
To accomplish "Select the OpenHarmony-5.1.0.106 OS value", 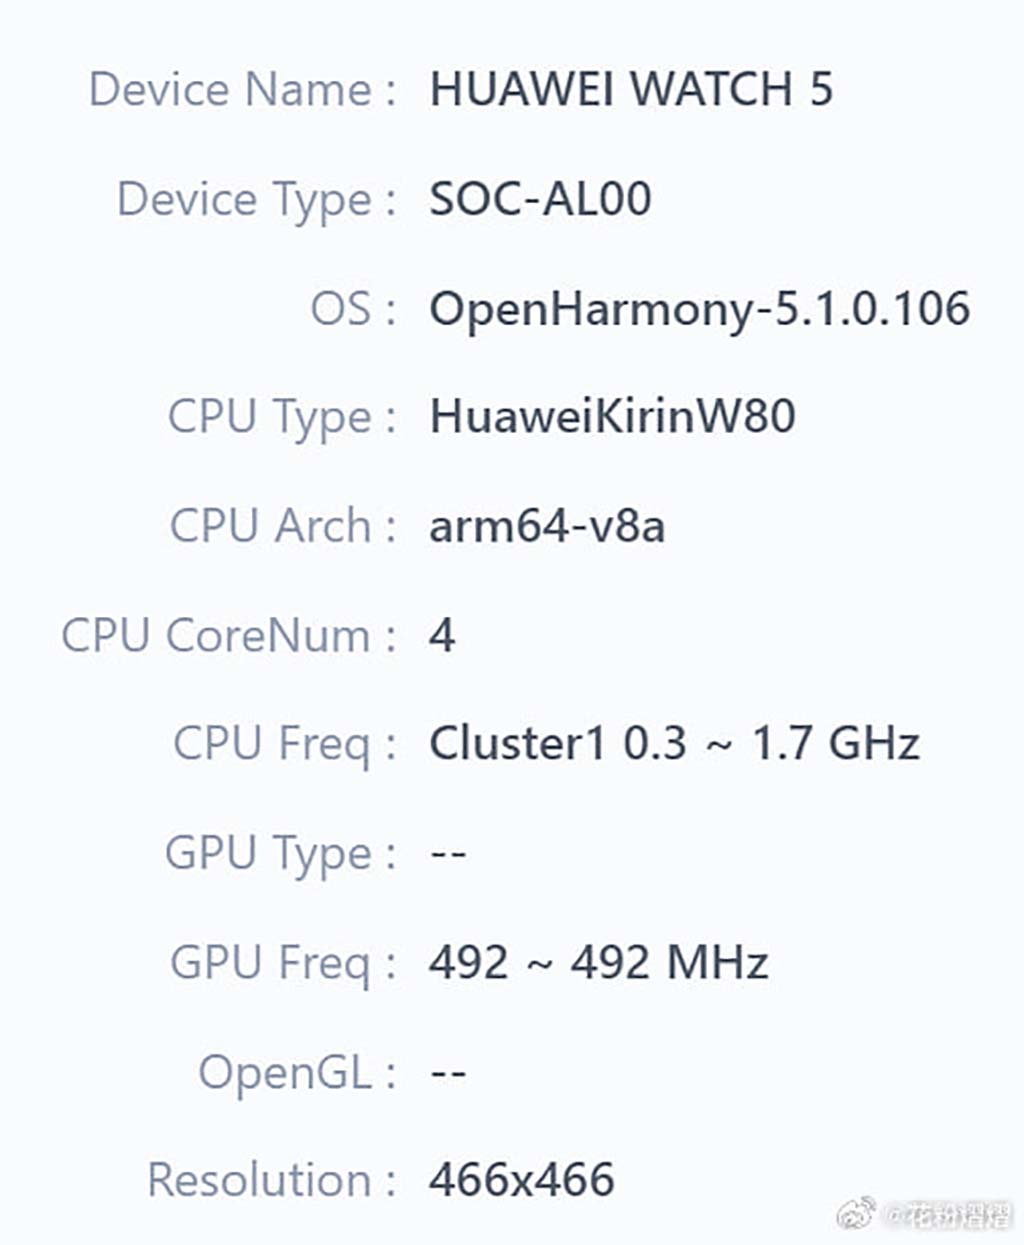I will 699,308.
